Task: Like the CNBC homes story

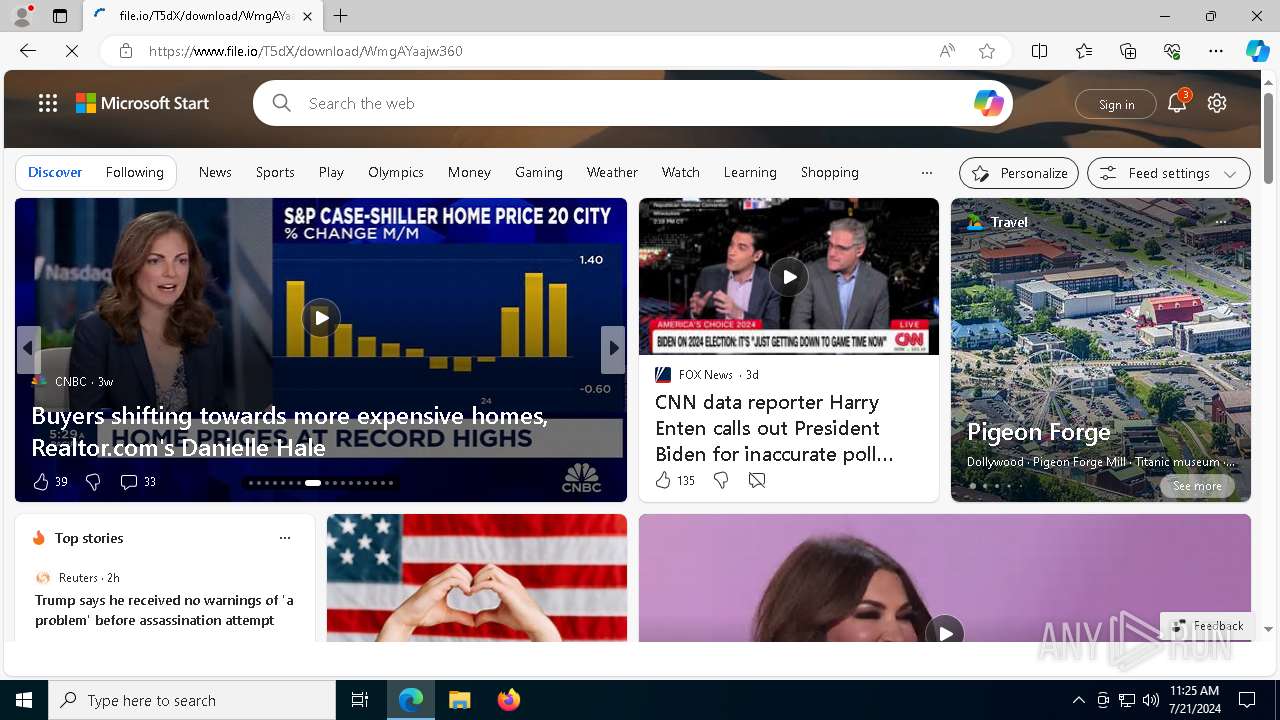Action: [x=41, y=482]
